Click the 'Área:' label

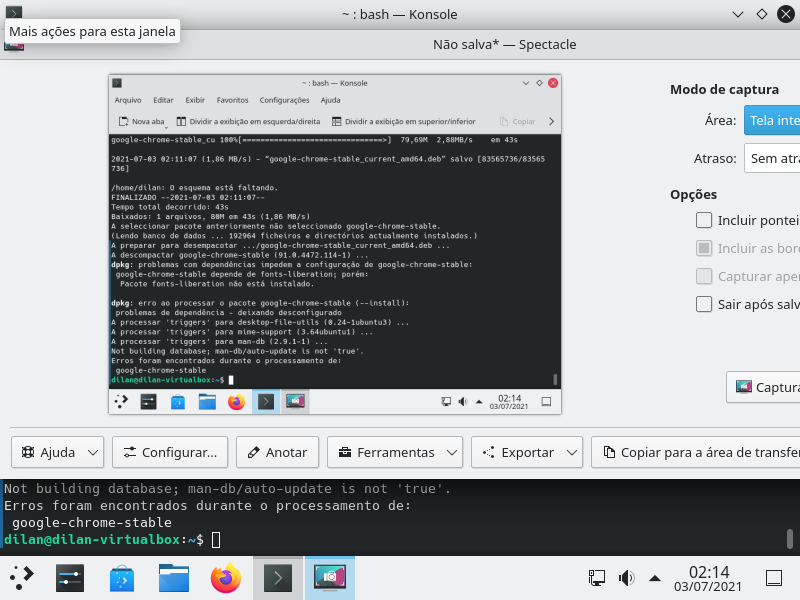(720, 120)
